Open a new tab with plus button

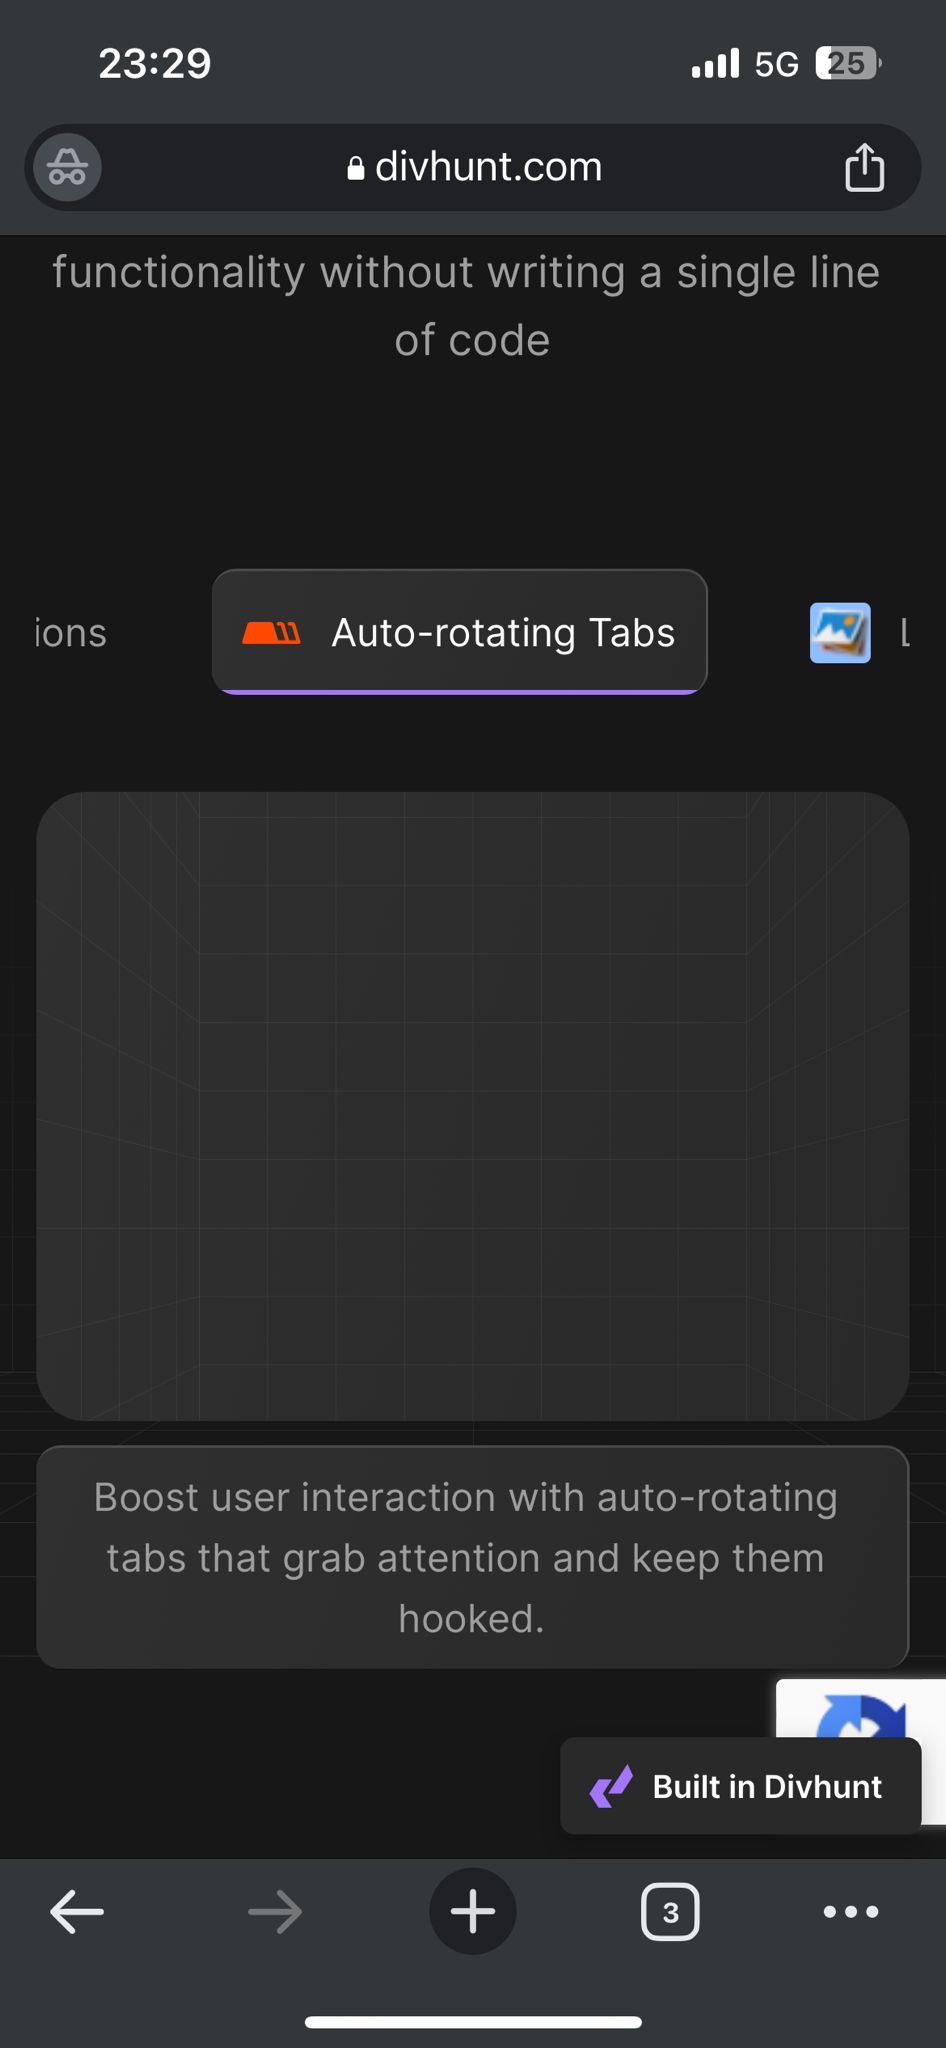tap(473, 1911)
